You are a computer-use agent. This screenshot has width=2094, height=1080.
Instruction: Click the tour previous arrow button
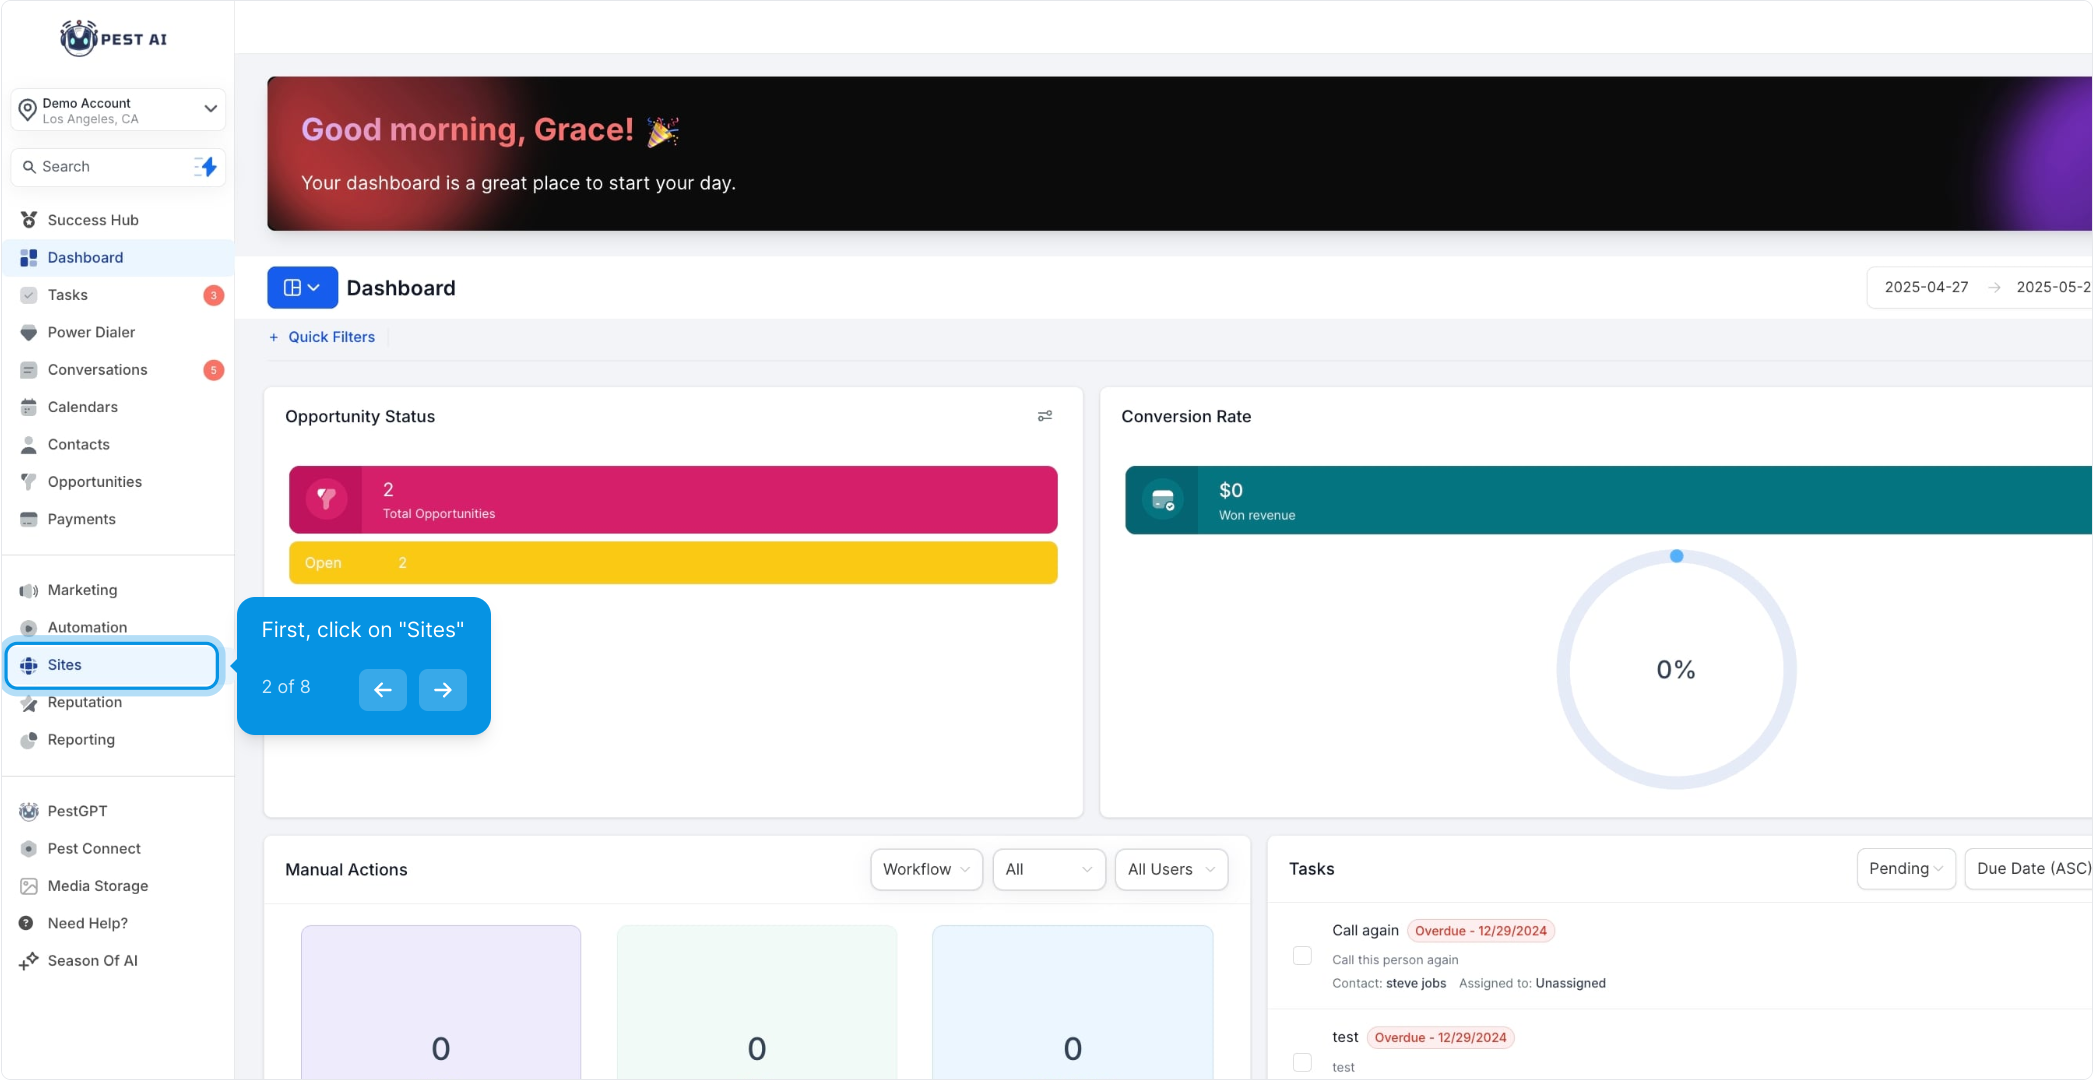click(x=383, y=690)
